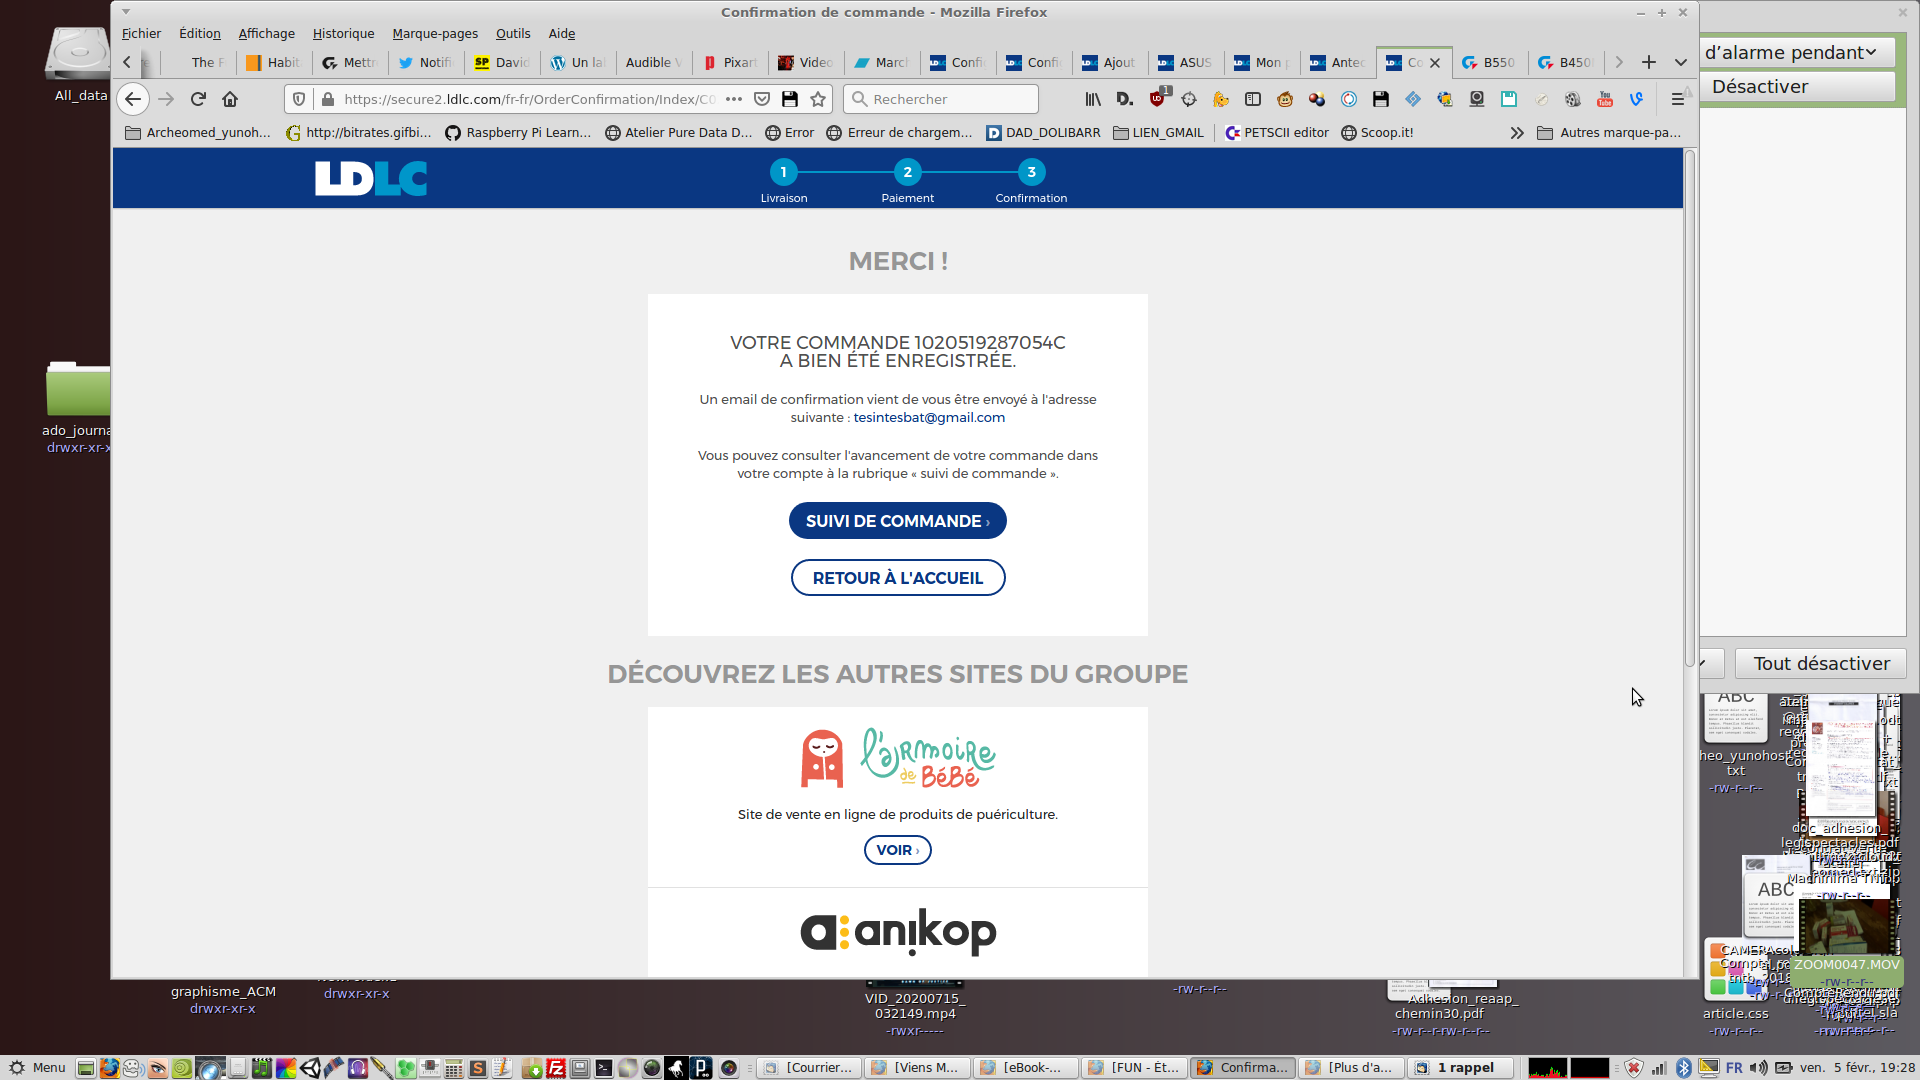The image size is (1920, 1080).
Task: Click the tesintesbat@gmail.com email link
Action: click(929, 418)
